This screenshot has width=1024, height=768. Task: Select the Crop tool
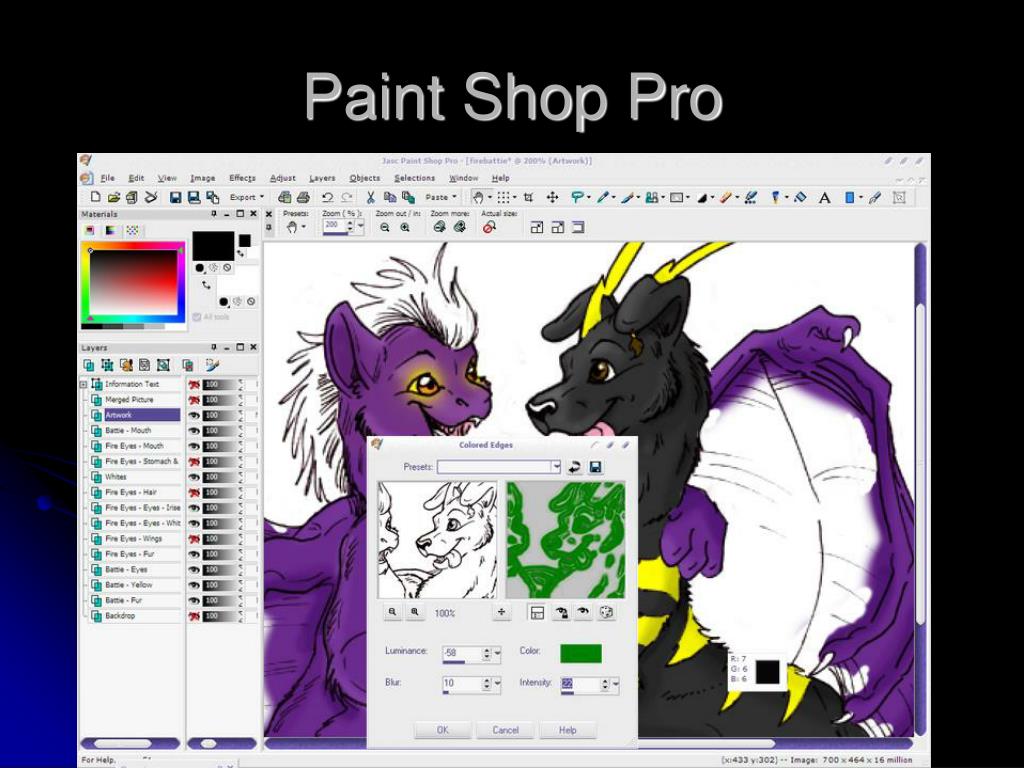[x=528, y=197]
